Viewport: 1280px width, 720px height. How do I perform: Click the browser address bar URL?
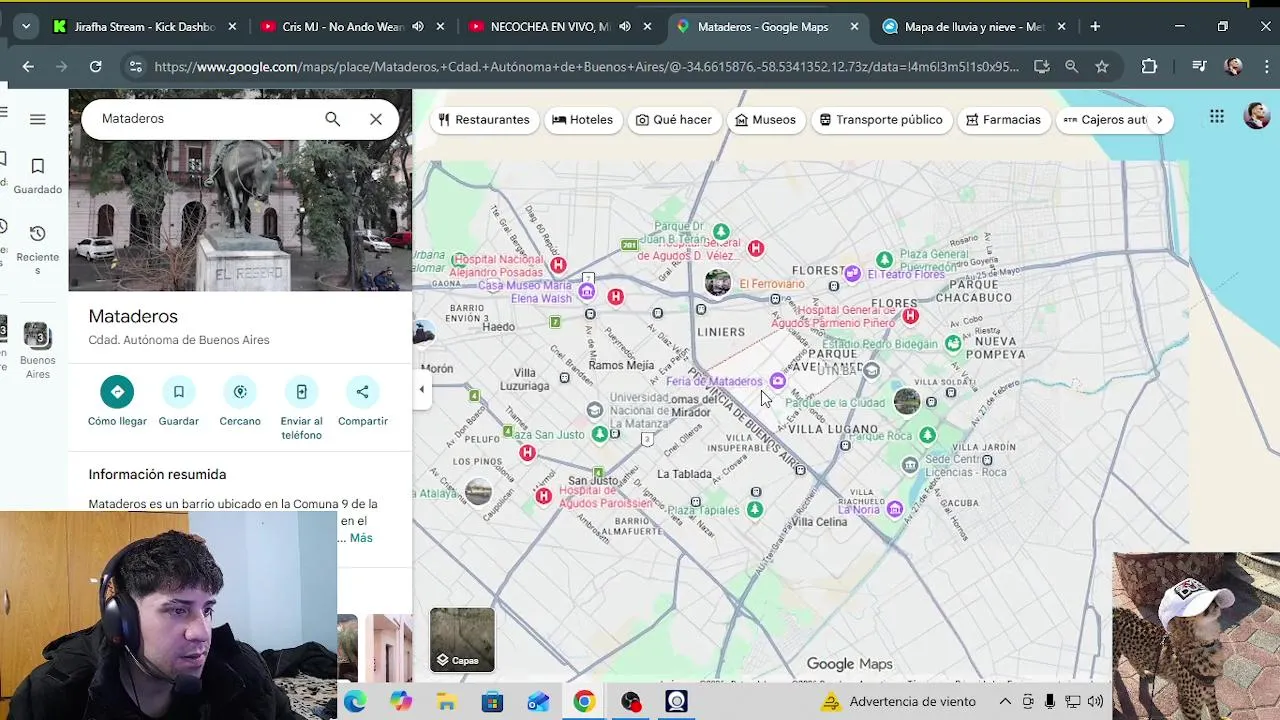[x=586, y=67]
